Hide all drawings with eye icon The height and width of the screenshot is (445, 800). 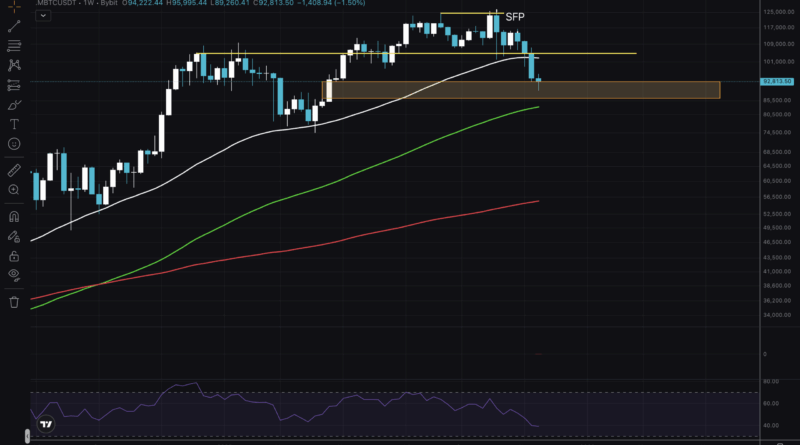pyautogui.click(x=14, y=274)
